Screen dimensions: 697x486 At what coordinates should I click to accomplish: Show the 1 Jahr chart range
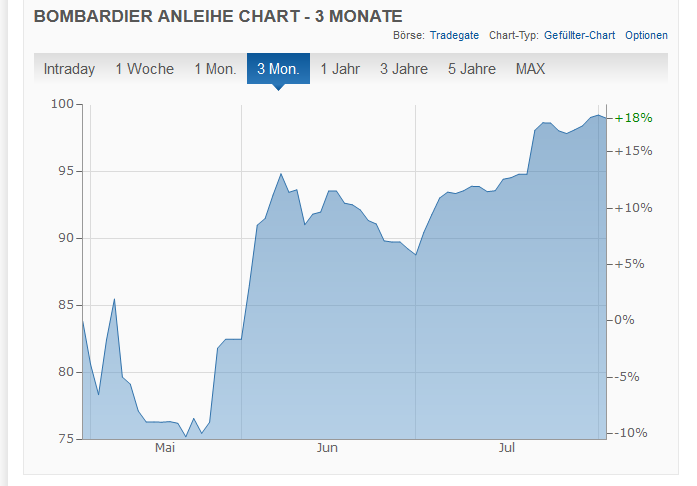(340, 69)
